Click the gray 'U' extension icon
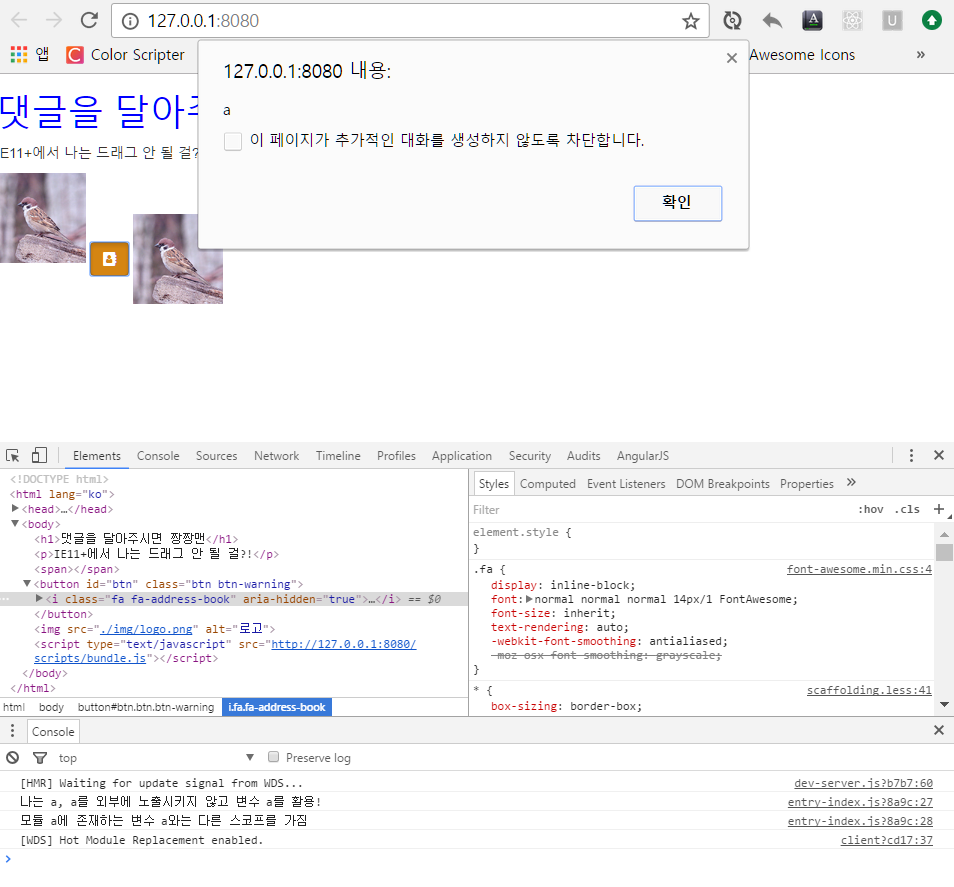The height and width of the screenshot is (887, 954). (x=892, y=21)
